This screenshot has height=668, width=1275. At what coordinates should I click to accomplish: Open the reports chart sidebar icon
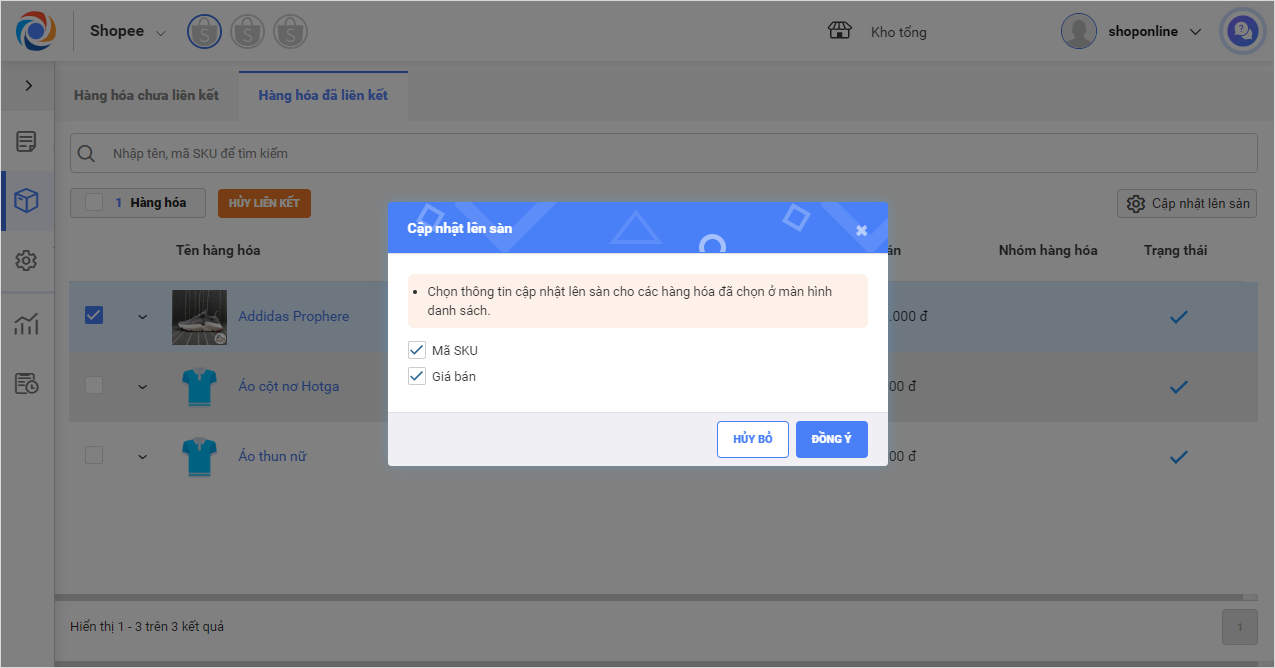pyautogui.click(x=27, y=324)
